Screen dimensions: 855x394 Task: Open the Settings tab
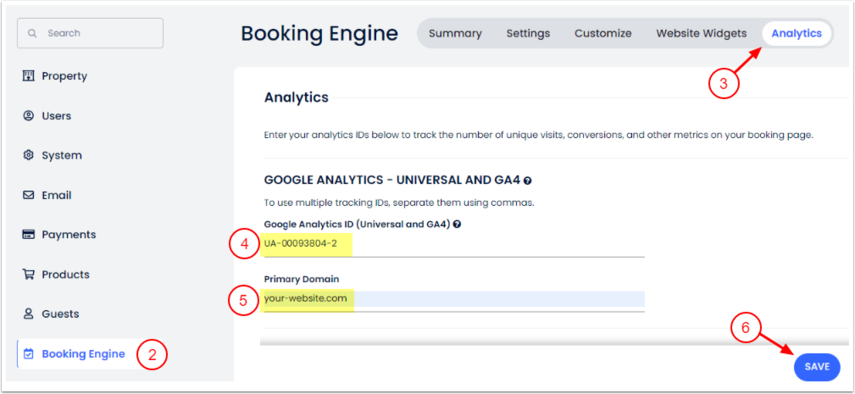coord(528,33)
